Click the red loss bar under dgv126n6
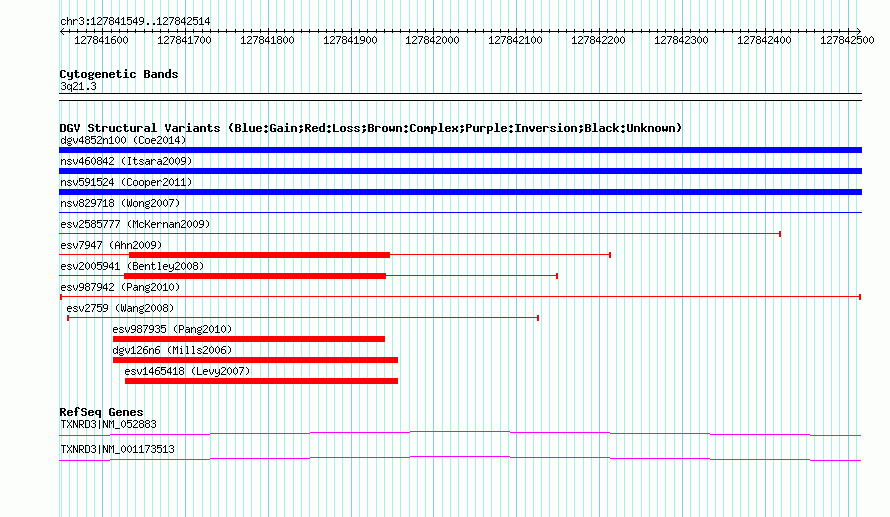Image resolution: width=890 pixels, height=517 pixels. (255, 360)
